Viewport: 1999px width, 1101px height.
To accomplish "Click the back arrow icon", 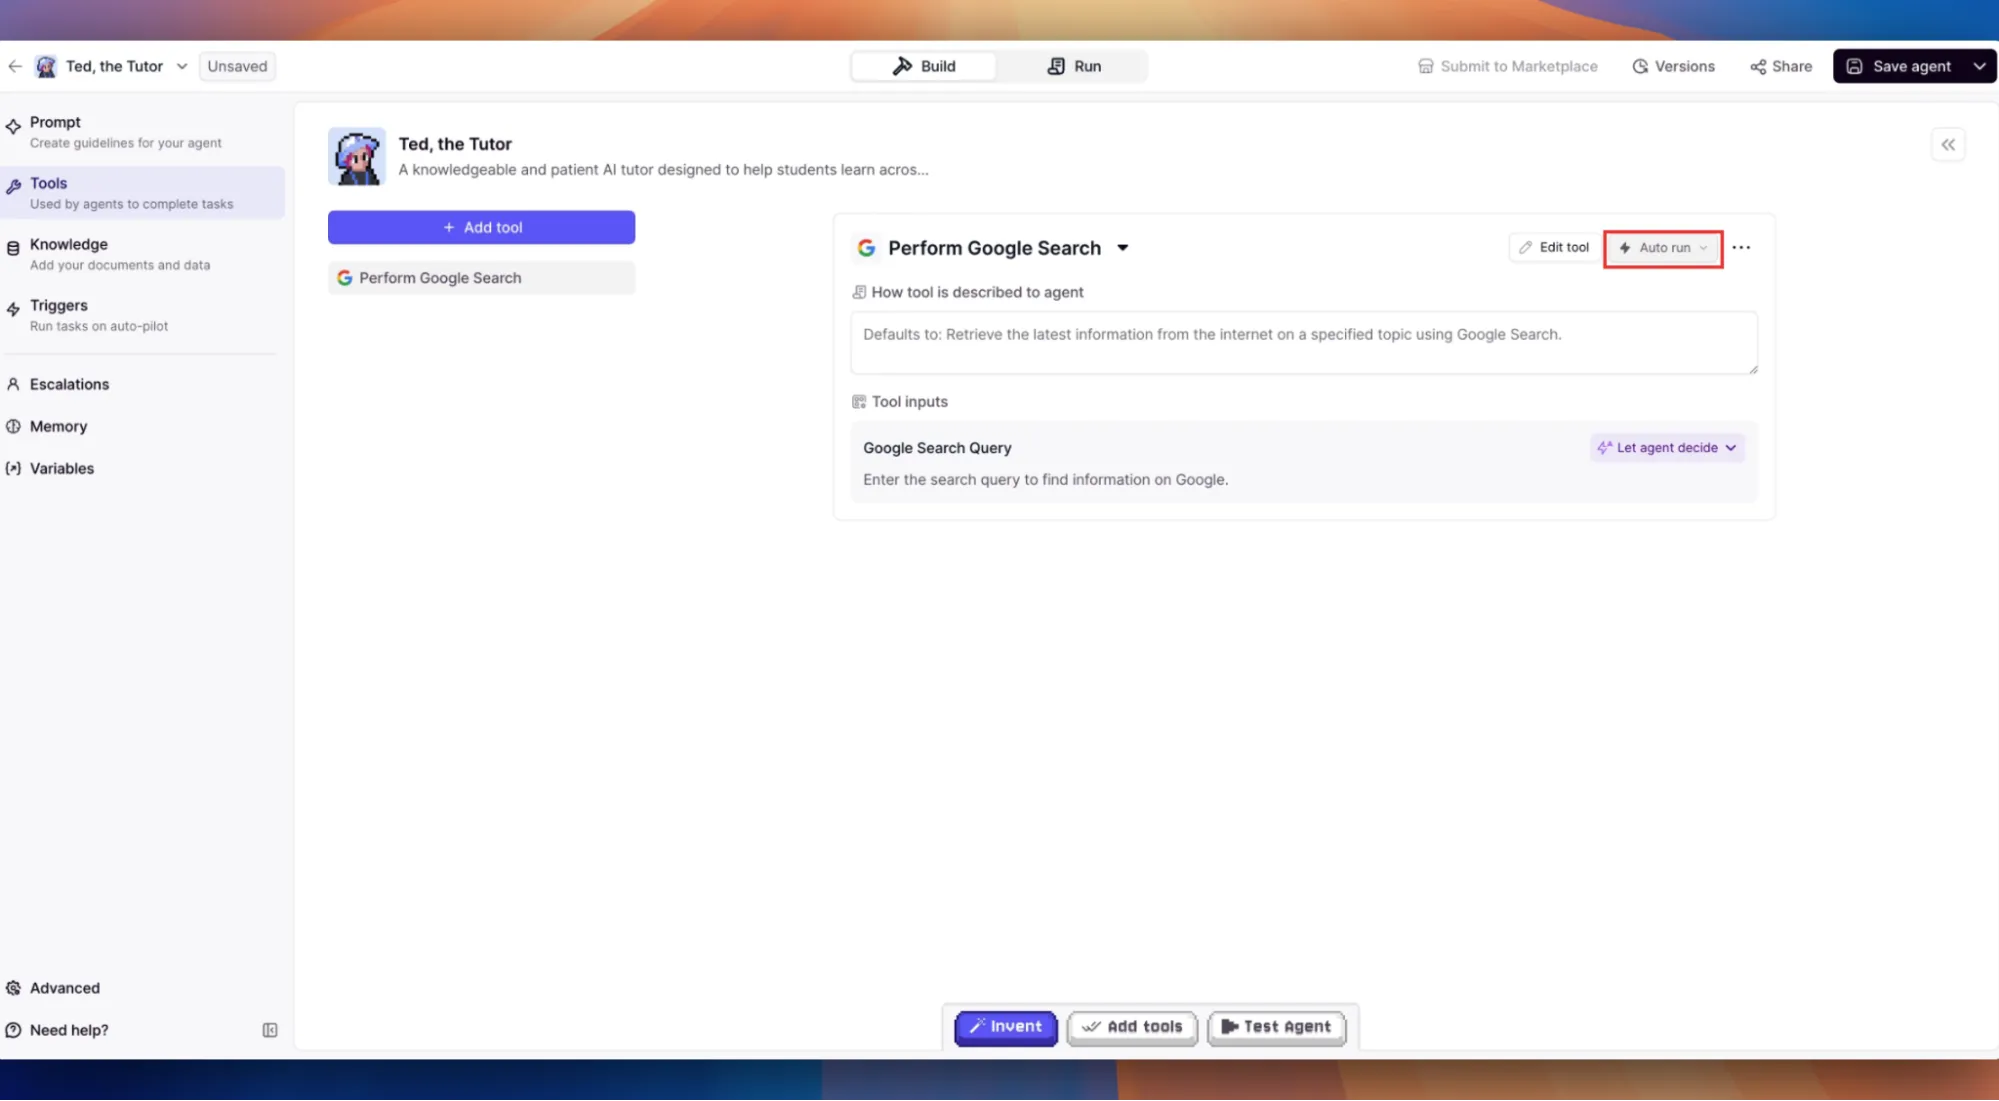I will point(14,66).
